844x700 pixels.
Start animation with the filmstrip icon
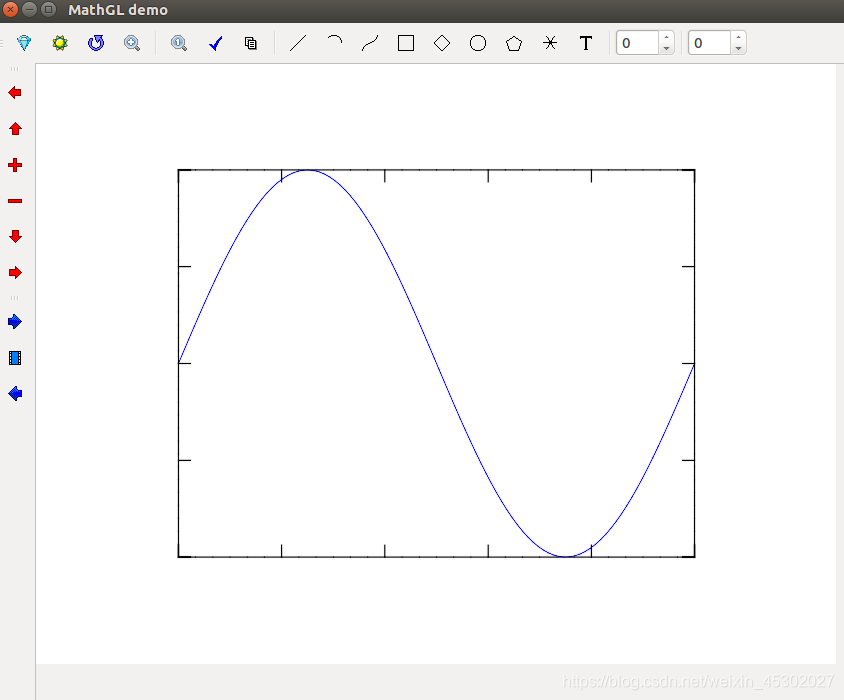[x=14, y=357]
